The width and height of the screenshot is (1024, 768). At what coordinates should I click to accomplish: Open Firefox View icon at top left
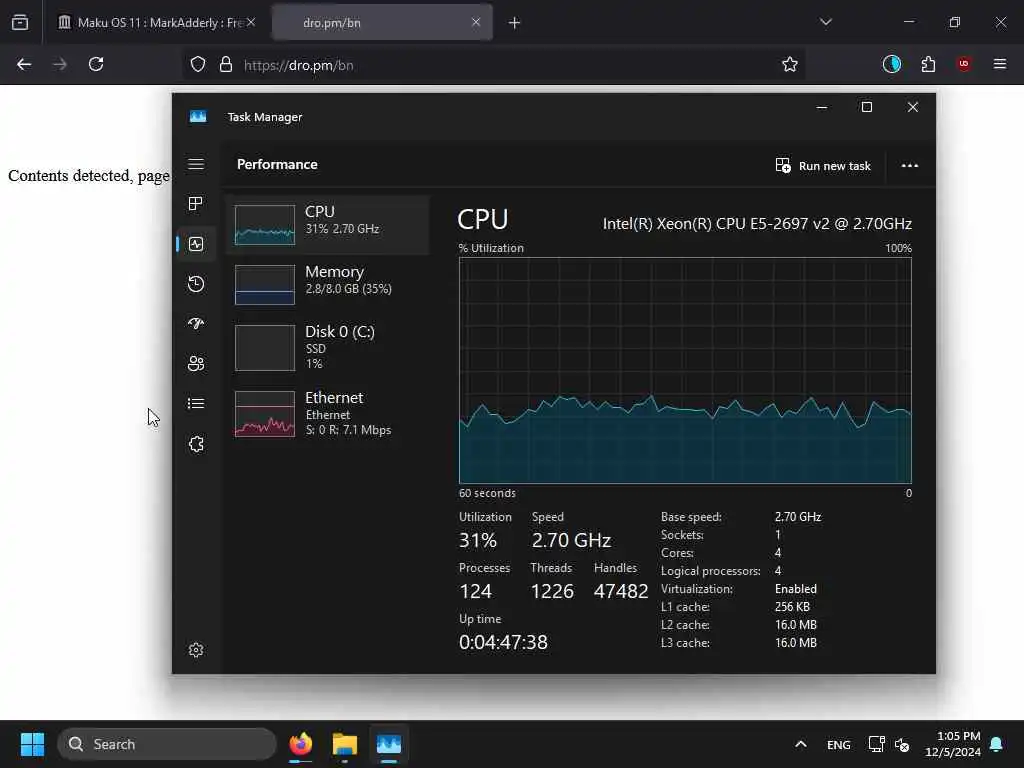pyautogui.click(x=20, y=23)
